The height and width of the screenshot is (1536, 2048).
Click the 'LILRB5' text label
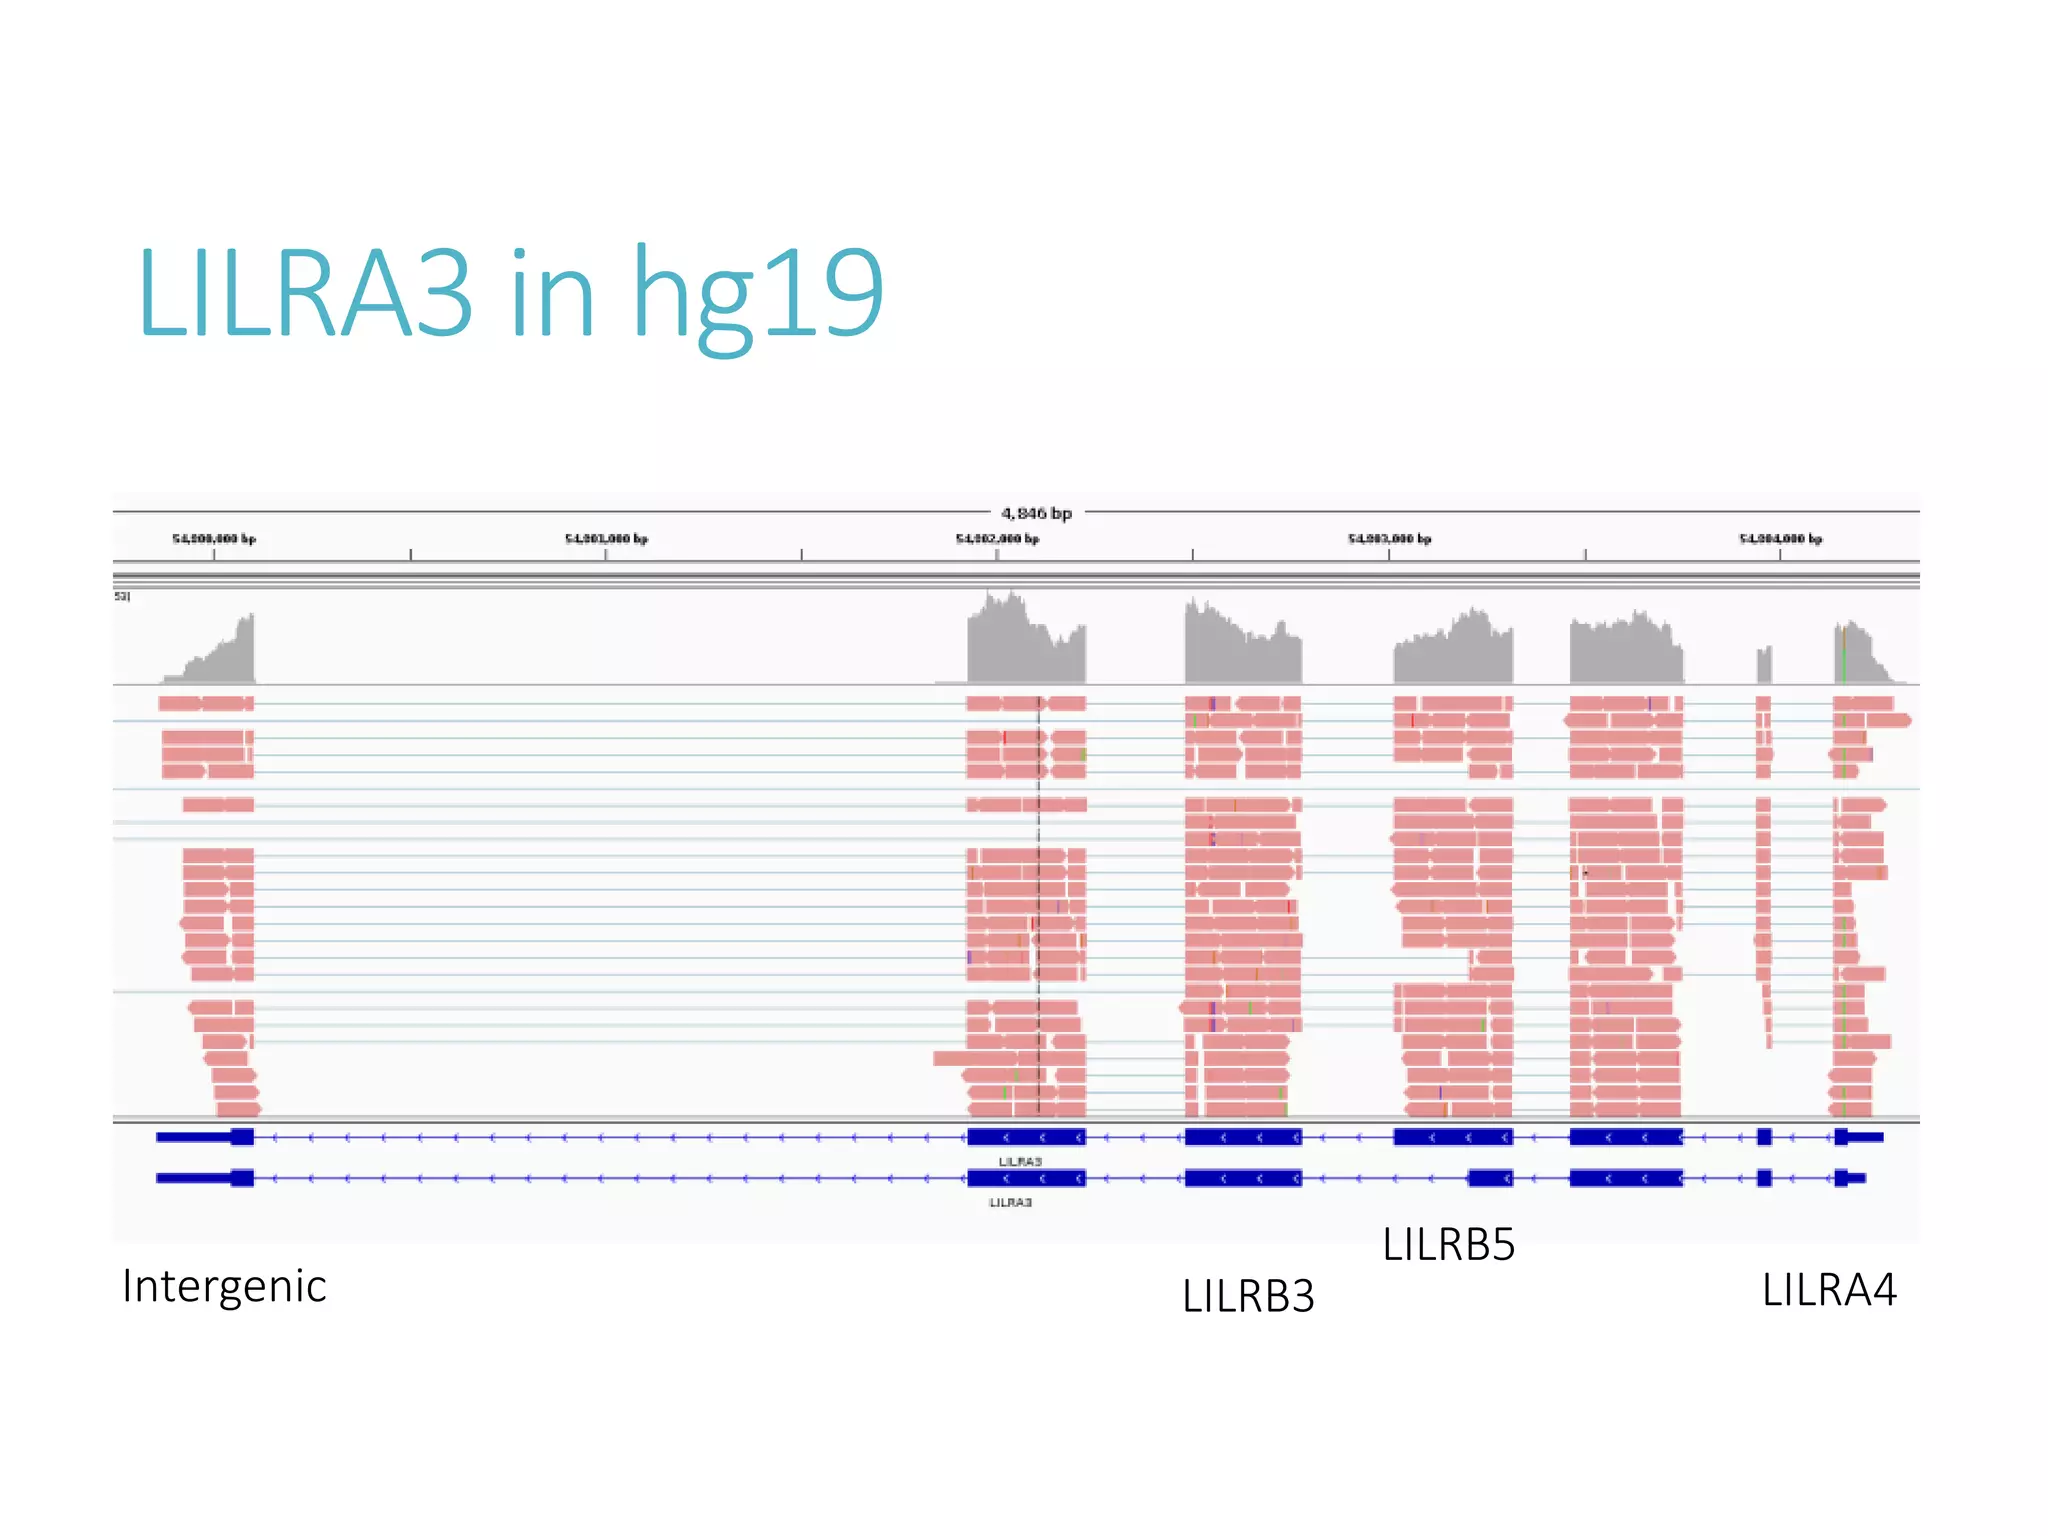[1449, 1245]
